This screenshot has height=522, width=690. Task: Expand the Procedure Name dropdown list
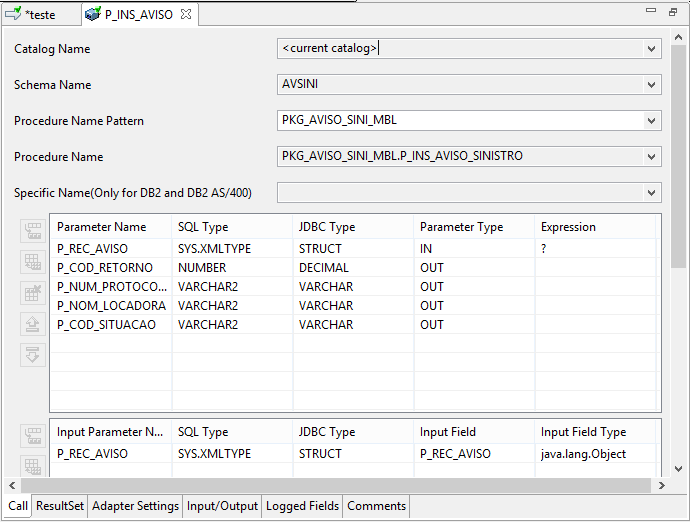[x=651, y=157]
